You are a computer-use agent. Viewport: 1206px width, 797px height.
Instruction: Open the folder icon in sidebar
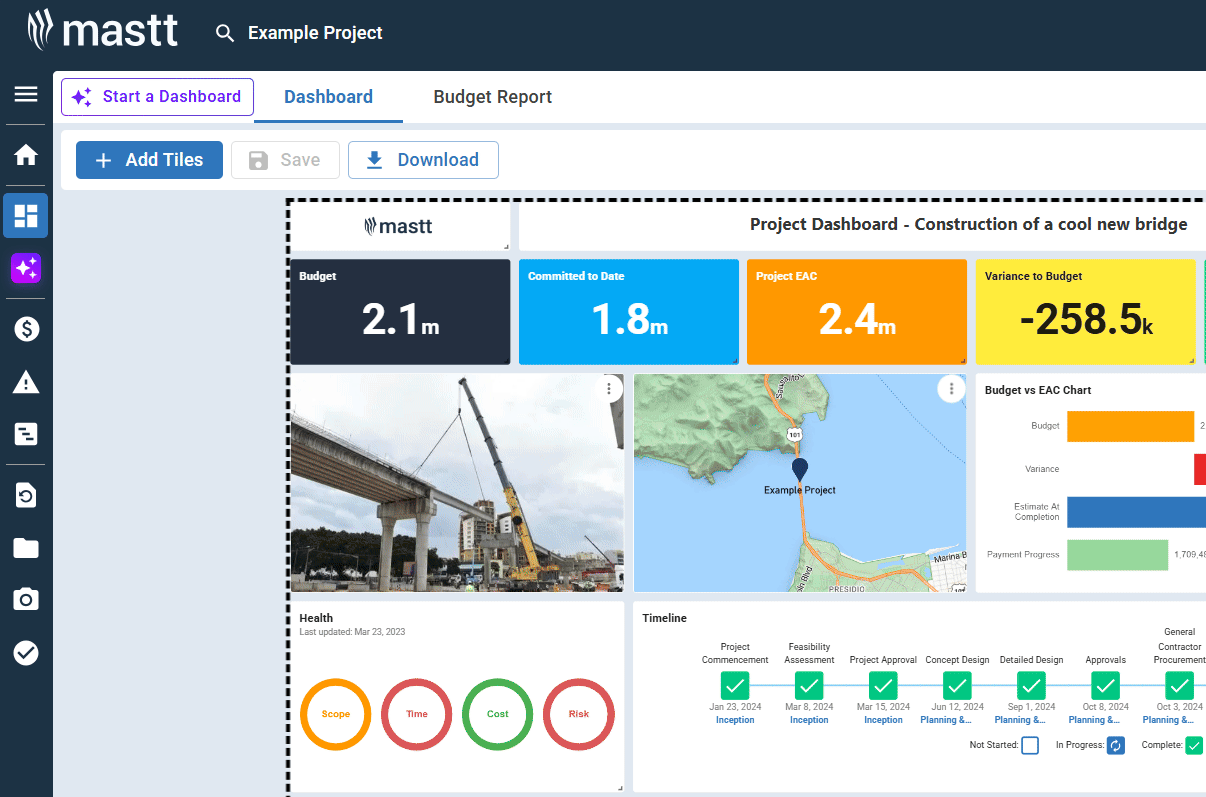coord(26,548)
